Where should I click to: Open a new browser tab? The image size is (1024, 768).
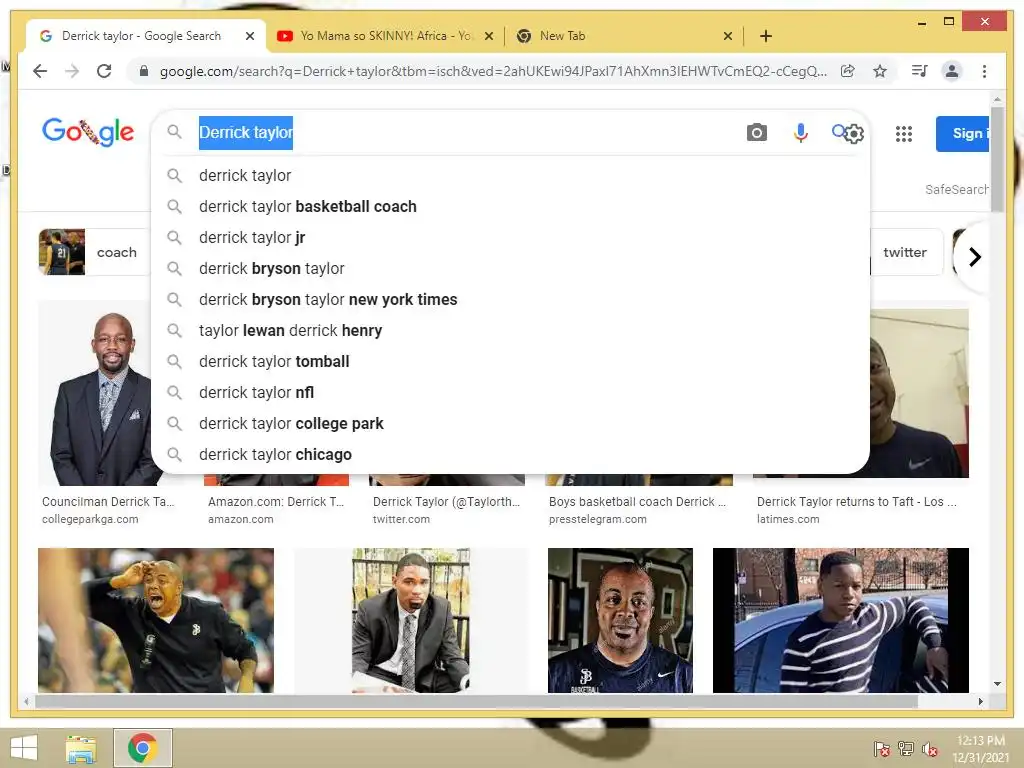point(766,36)
